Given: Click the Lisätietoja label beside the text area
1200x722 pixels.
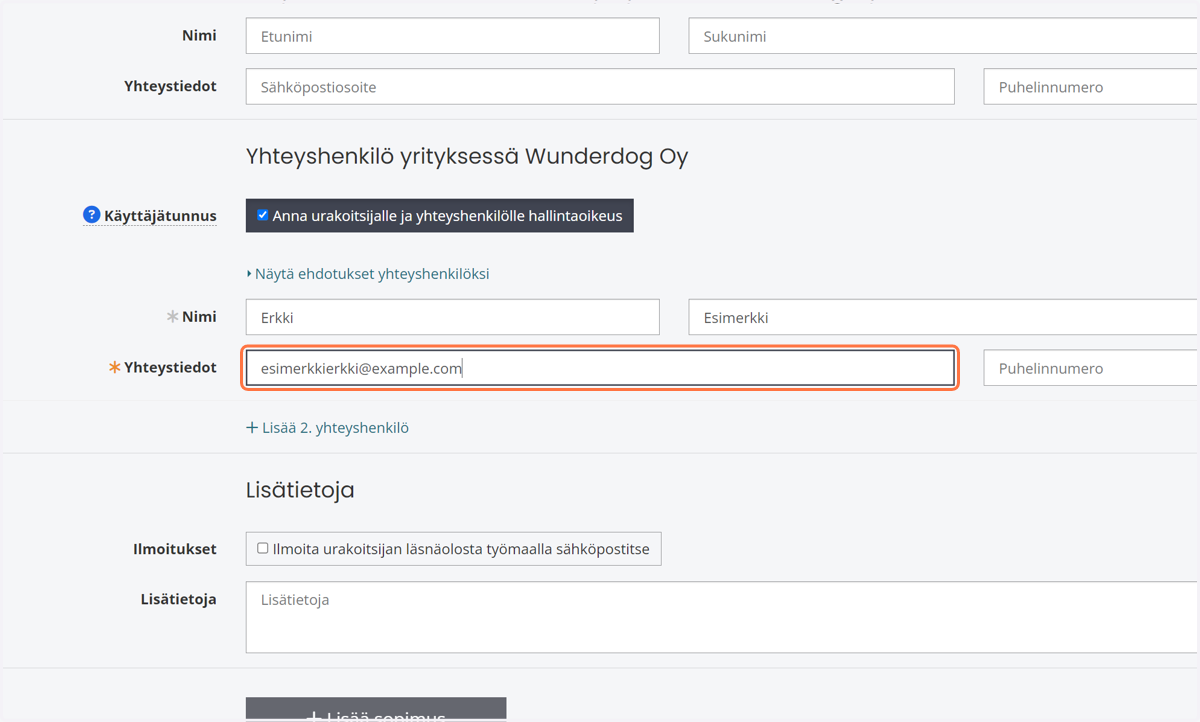Looking at the screenshot, I should (179, 600).
